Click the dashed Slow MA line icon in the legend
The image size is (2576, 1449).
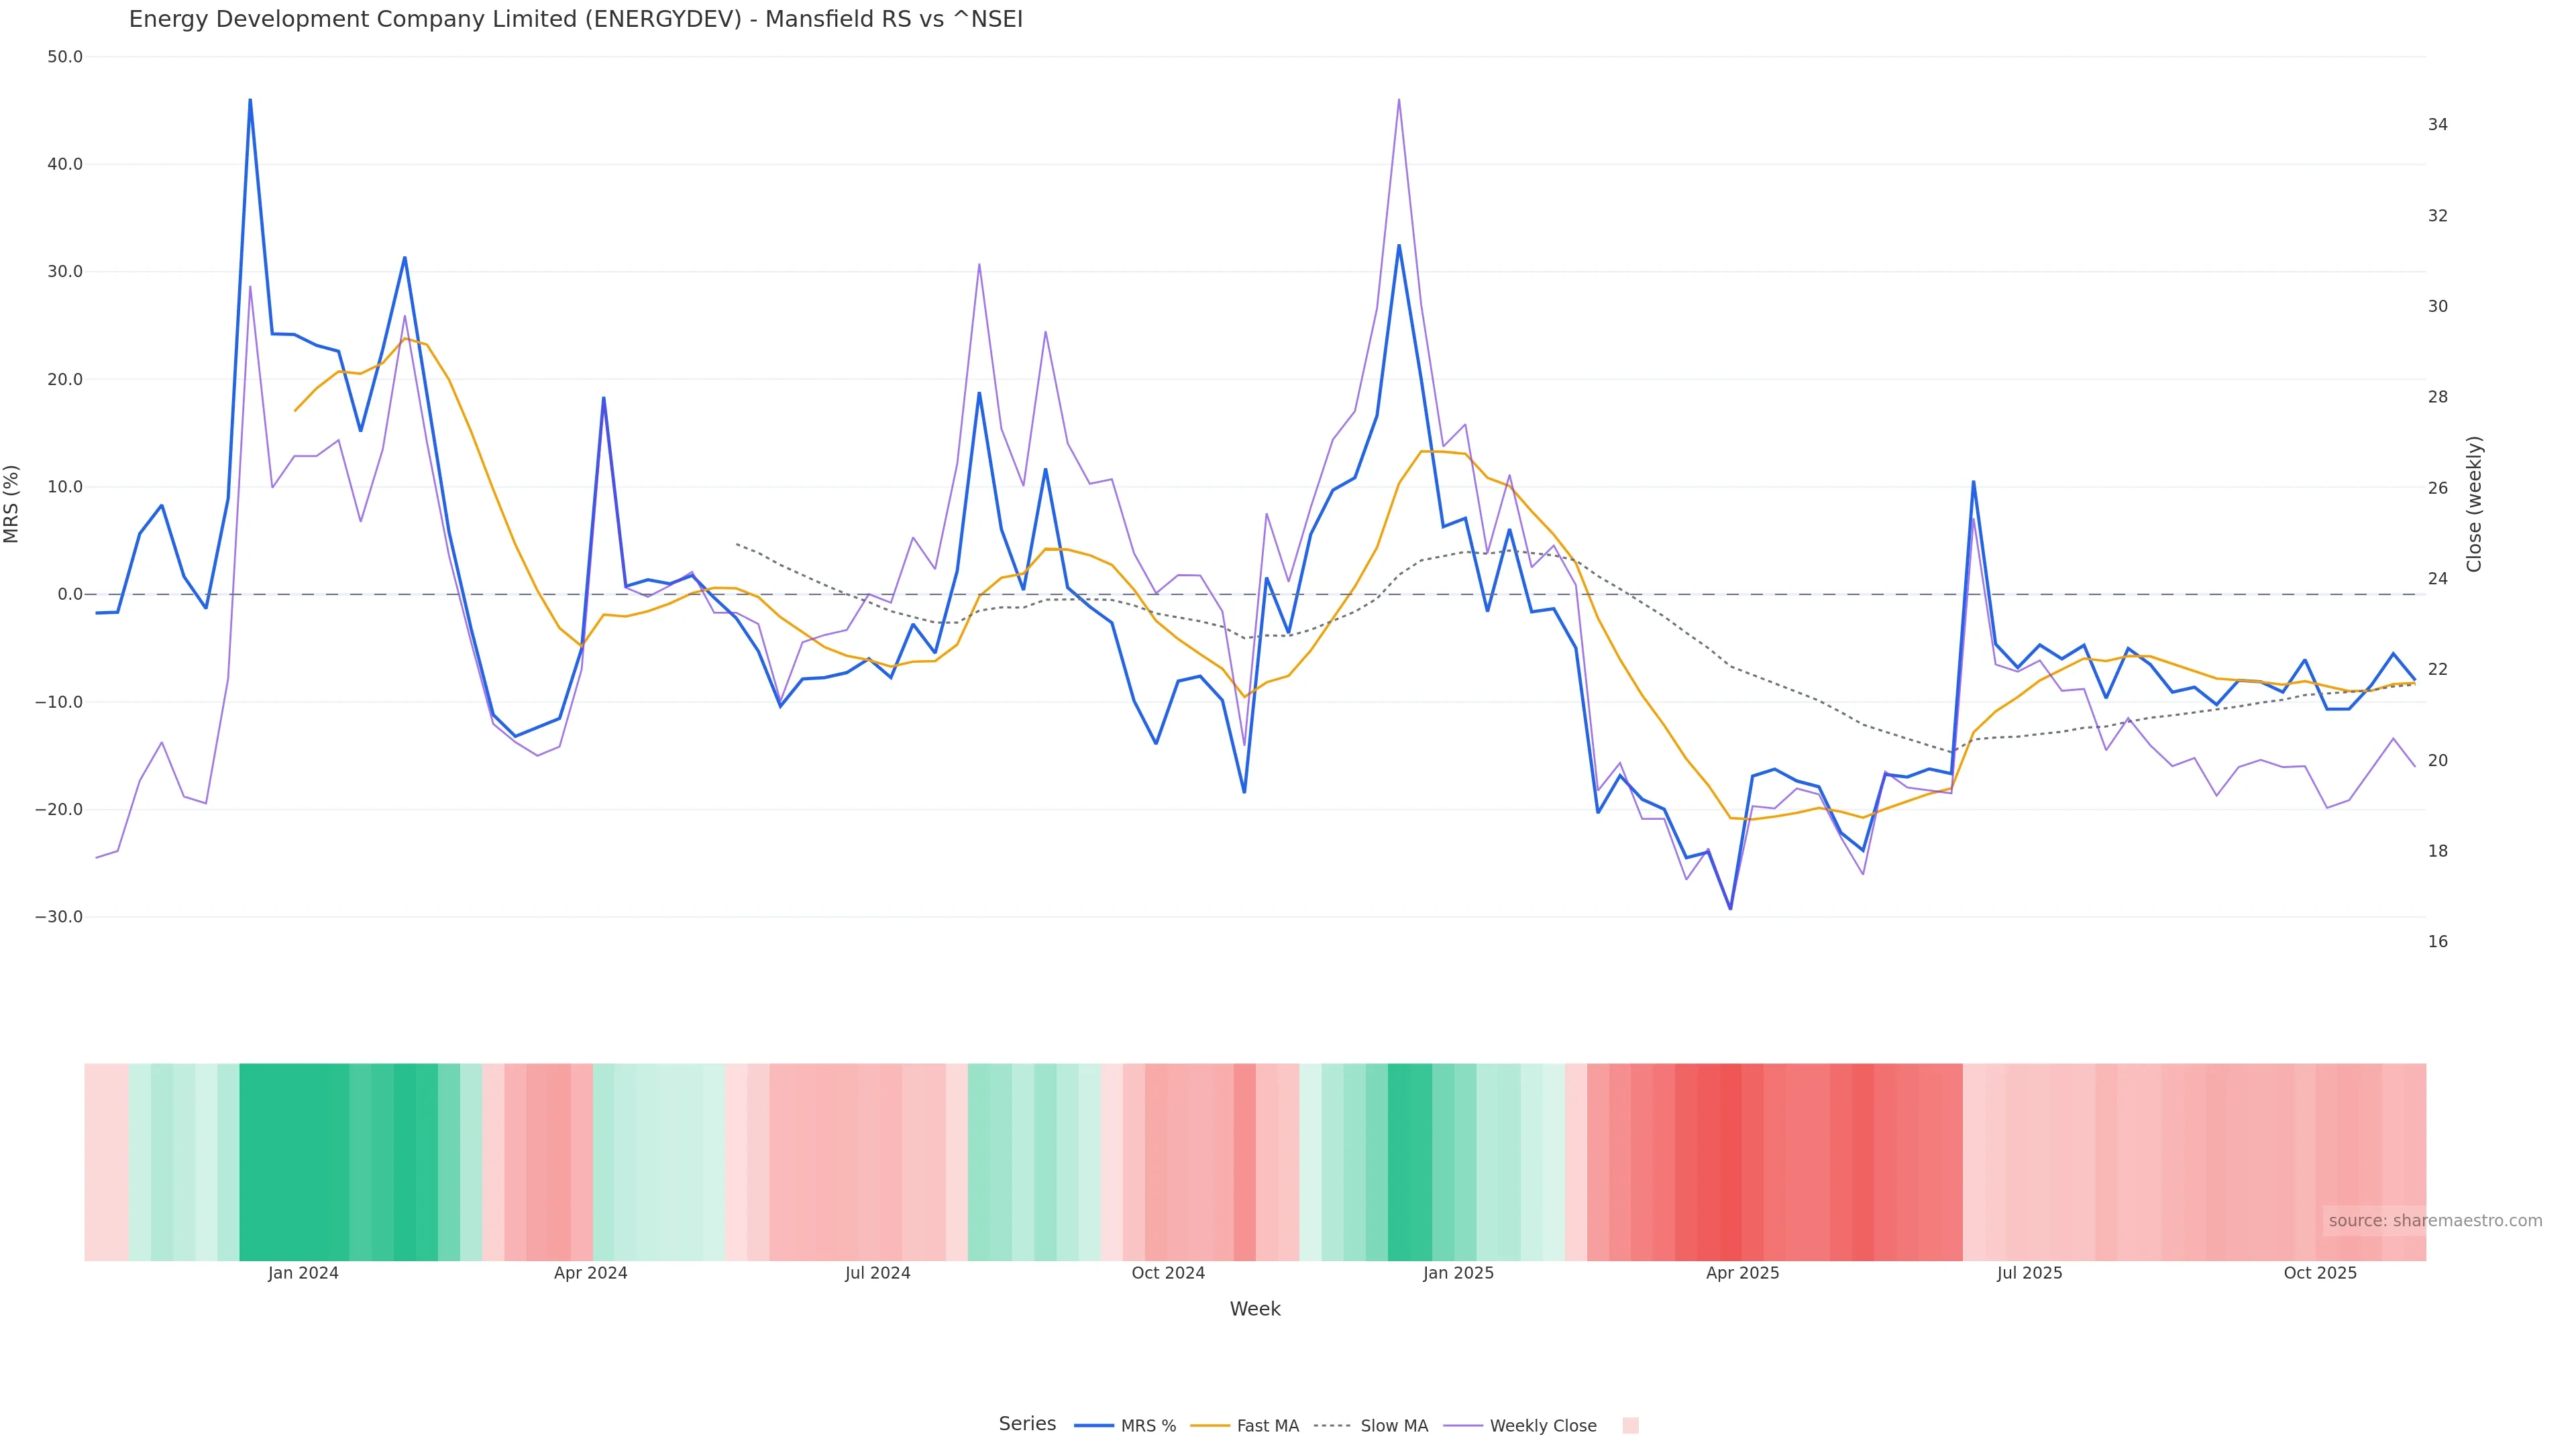click(x=1332, y=1426)
